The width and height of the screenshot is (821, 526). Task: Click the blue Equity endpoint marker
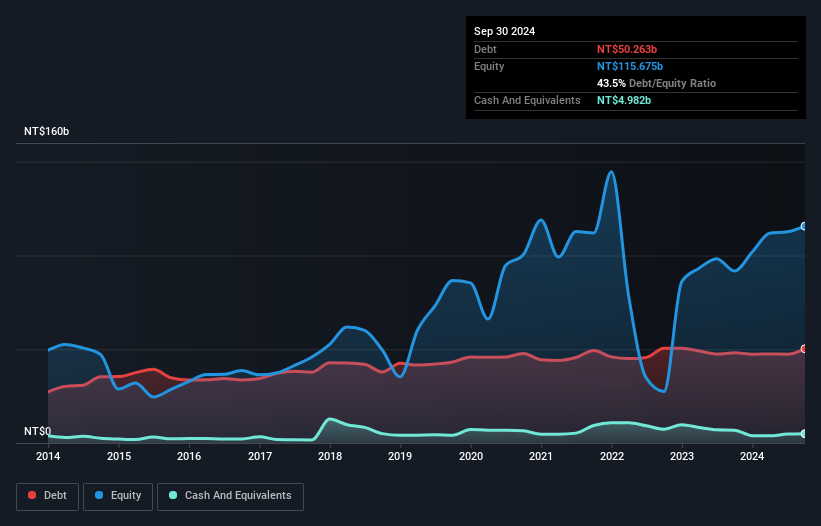[x=804, y=227]
